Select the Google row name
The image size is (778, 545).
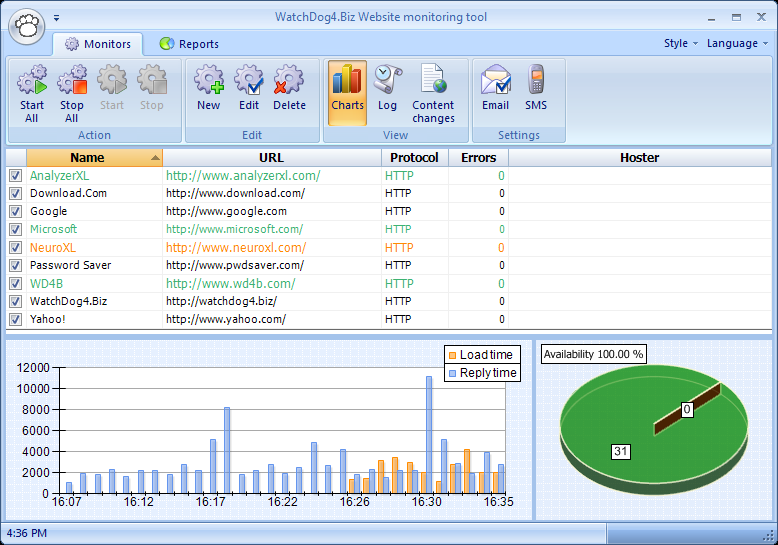pos(49,211)
